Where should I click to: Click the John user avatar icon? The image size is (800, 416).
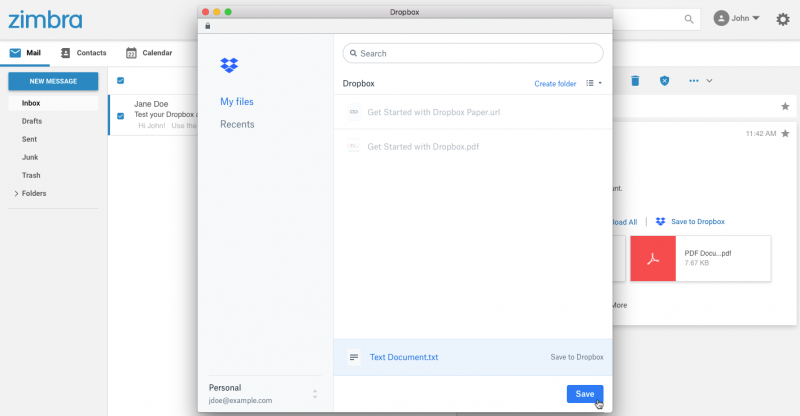[721, 18]
